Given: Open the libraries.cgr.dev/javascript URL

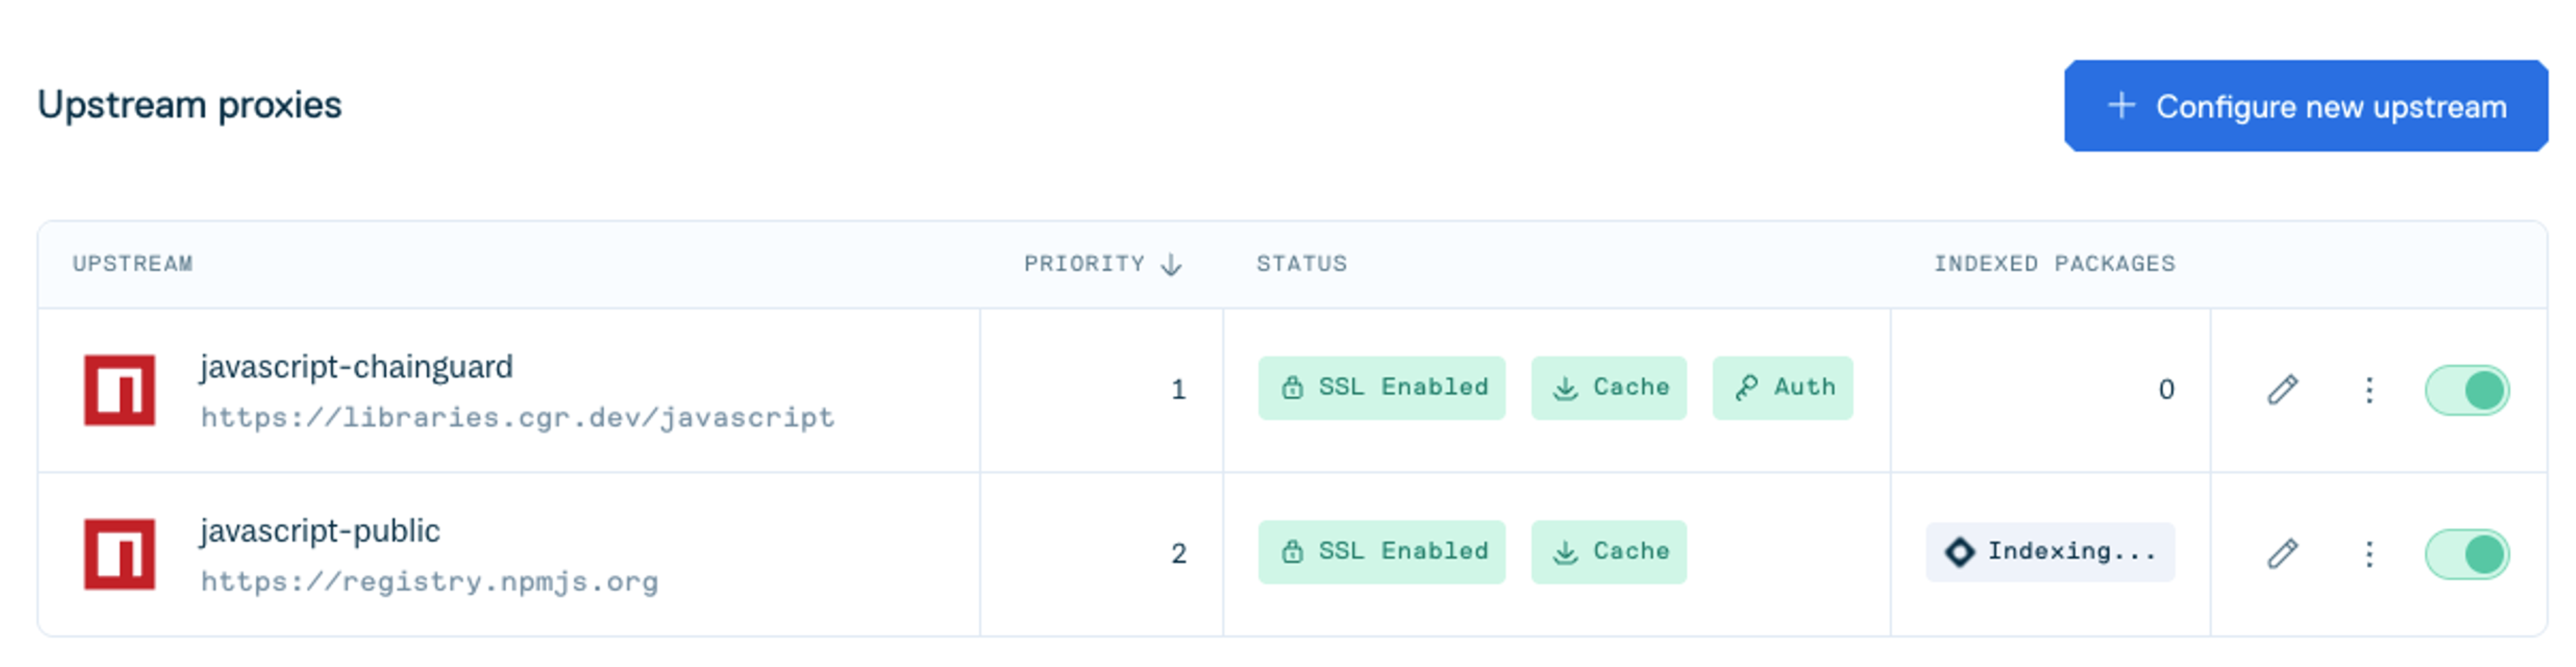Looking at the screenshot, I should [x=516, y=419].
